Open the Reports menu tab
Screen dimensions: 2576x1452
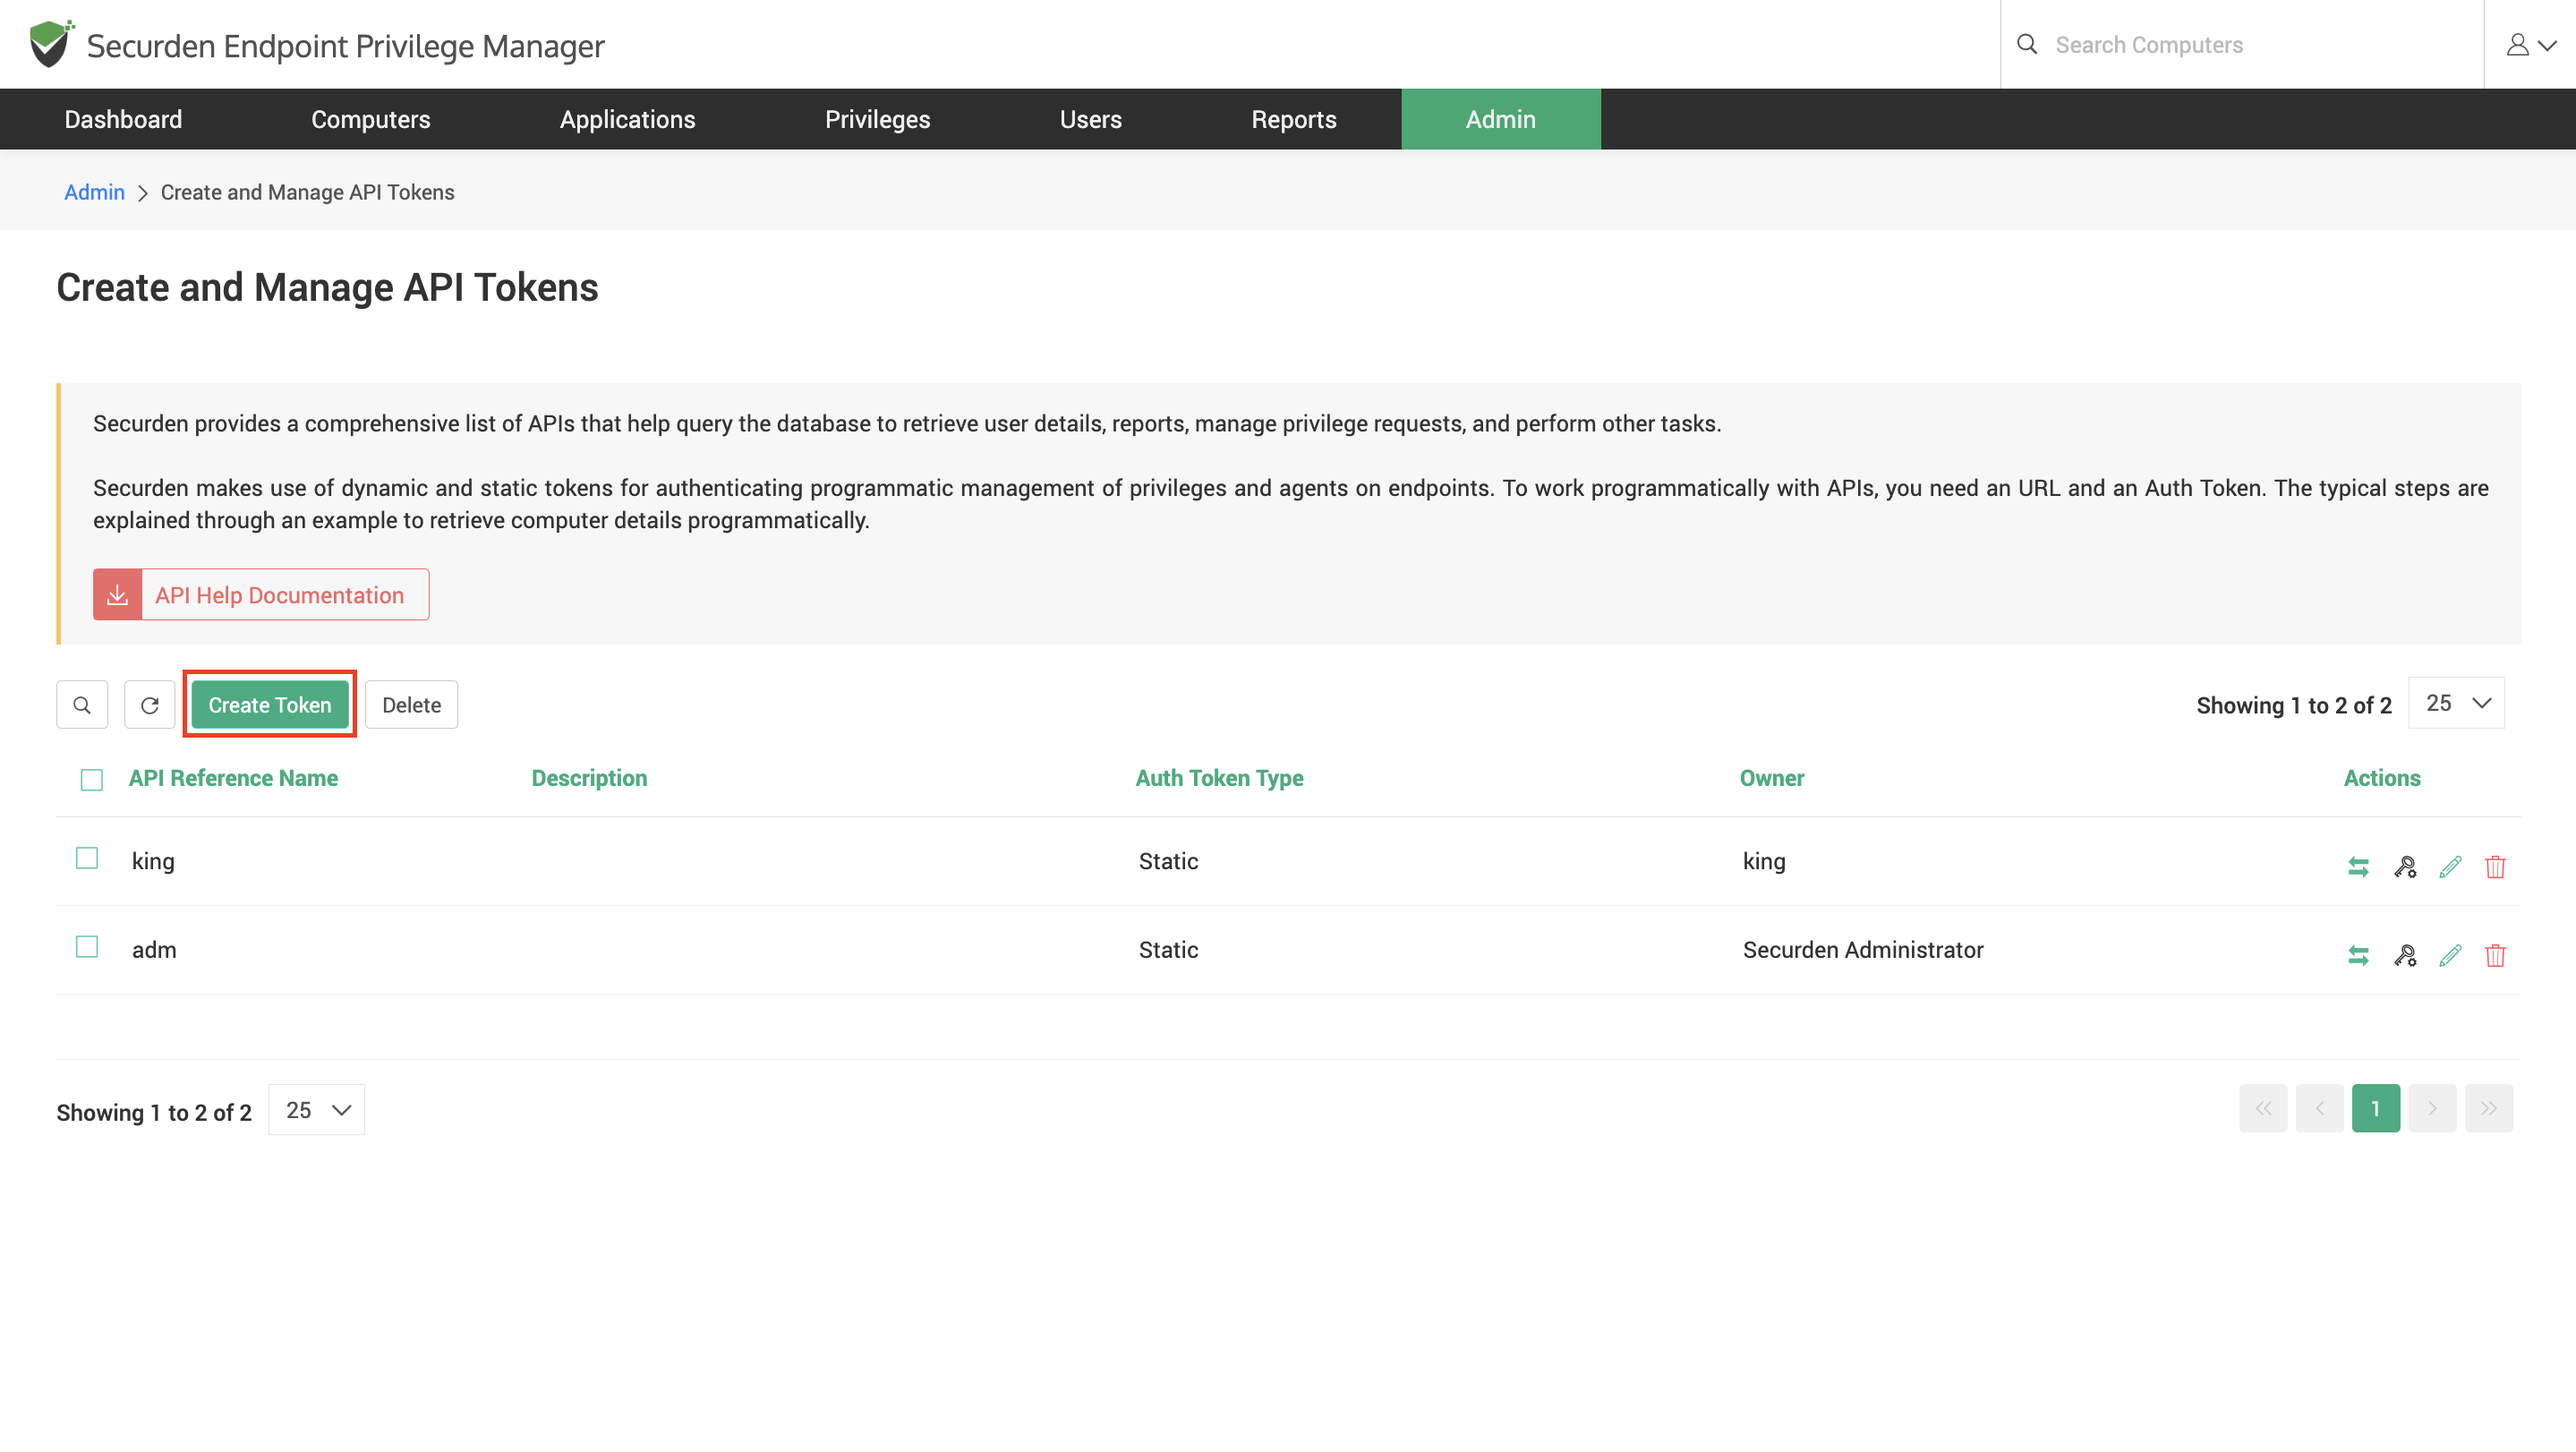click(x=1293, y=120)
